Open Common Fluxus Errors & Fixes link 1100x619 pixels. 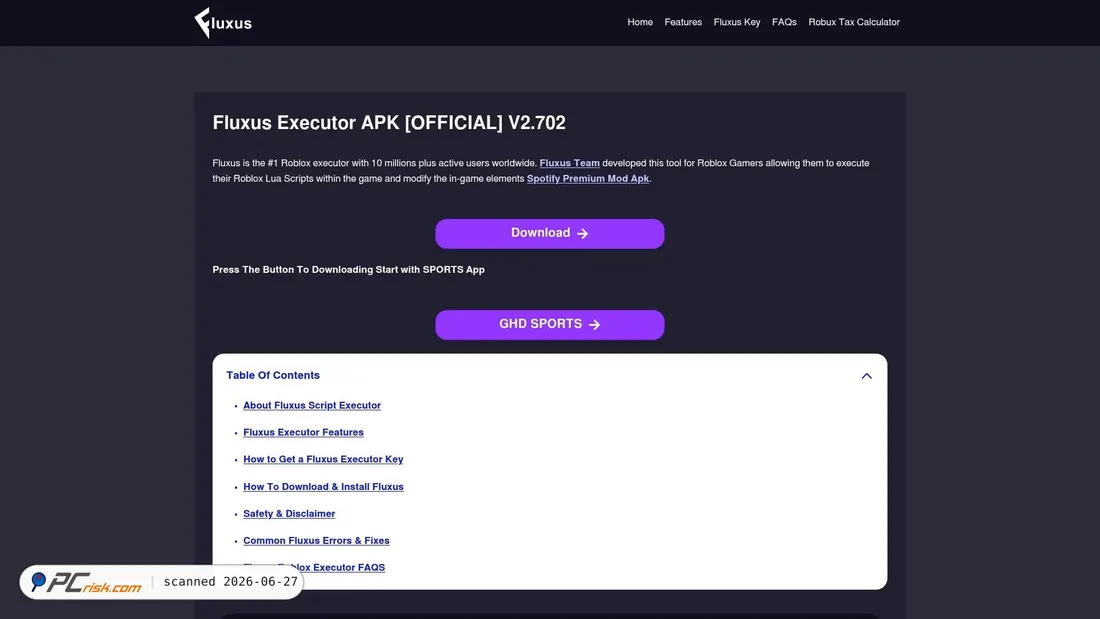pyautogui.click(x=316, y=540)
